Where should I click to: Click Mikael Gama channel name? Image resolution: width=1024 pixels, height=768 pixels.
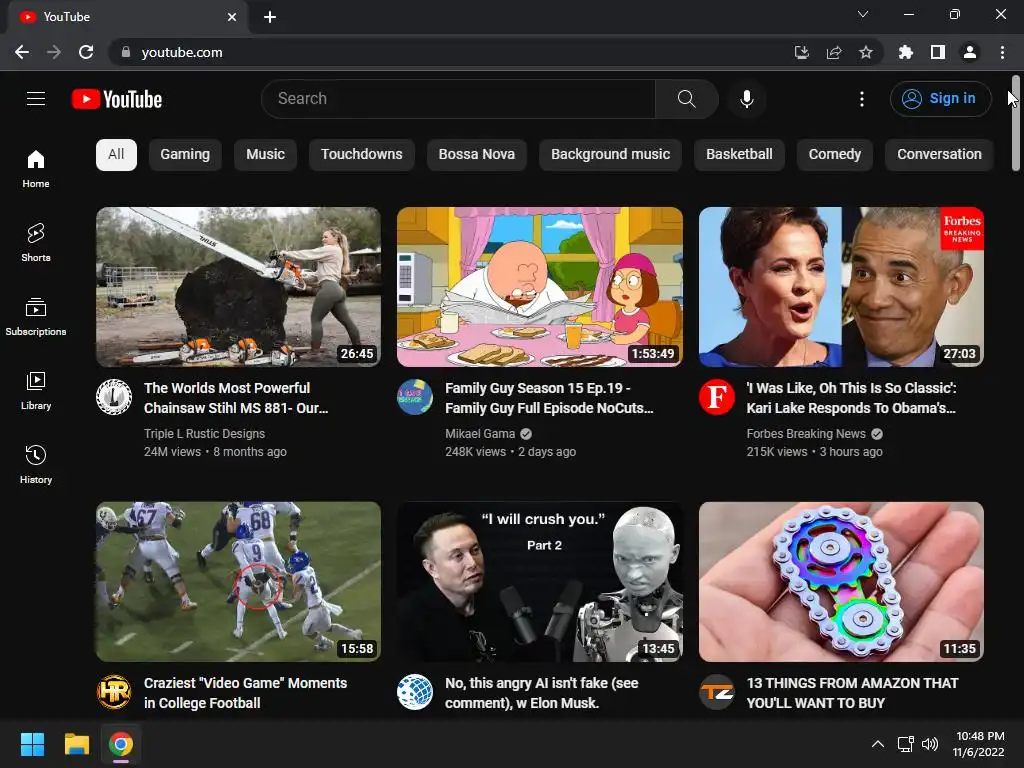coord(480,434)
